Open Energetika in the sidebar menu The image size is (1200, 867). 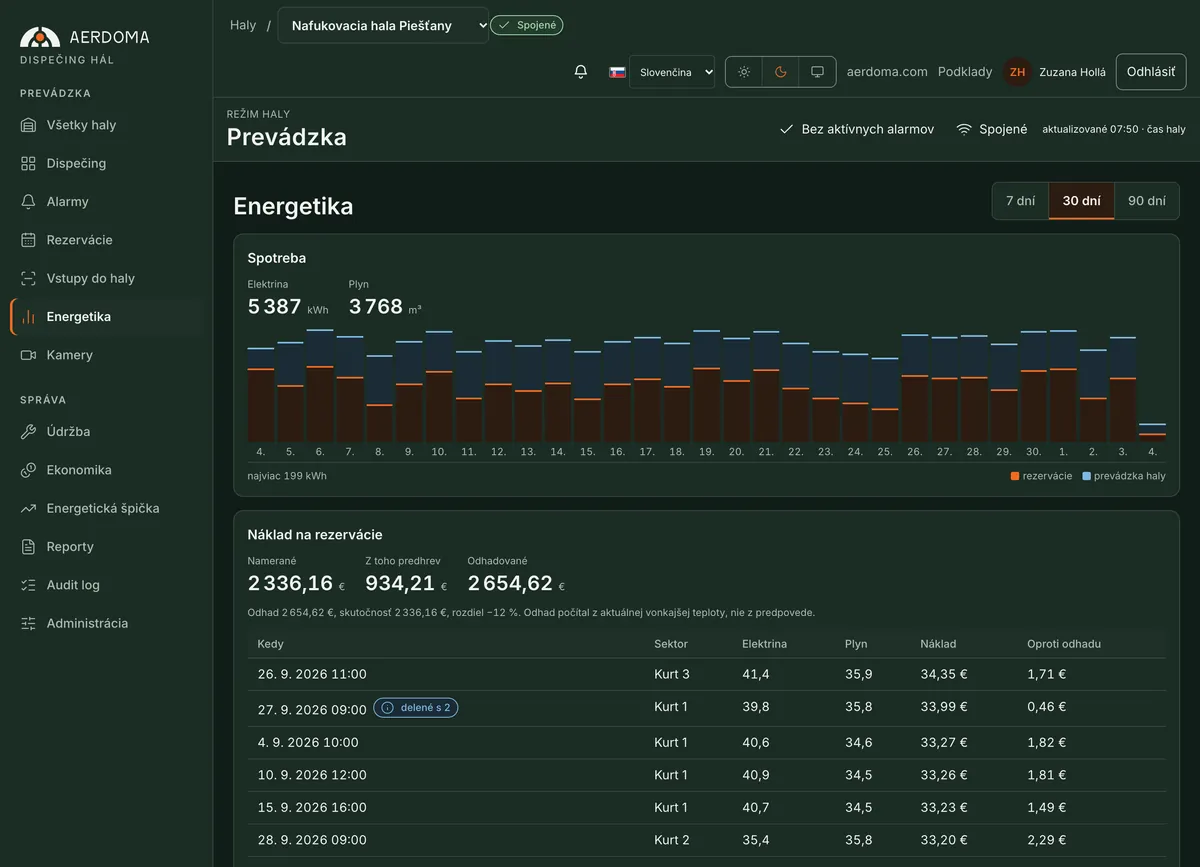[x=106, y=317]
